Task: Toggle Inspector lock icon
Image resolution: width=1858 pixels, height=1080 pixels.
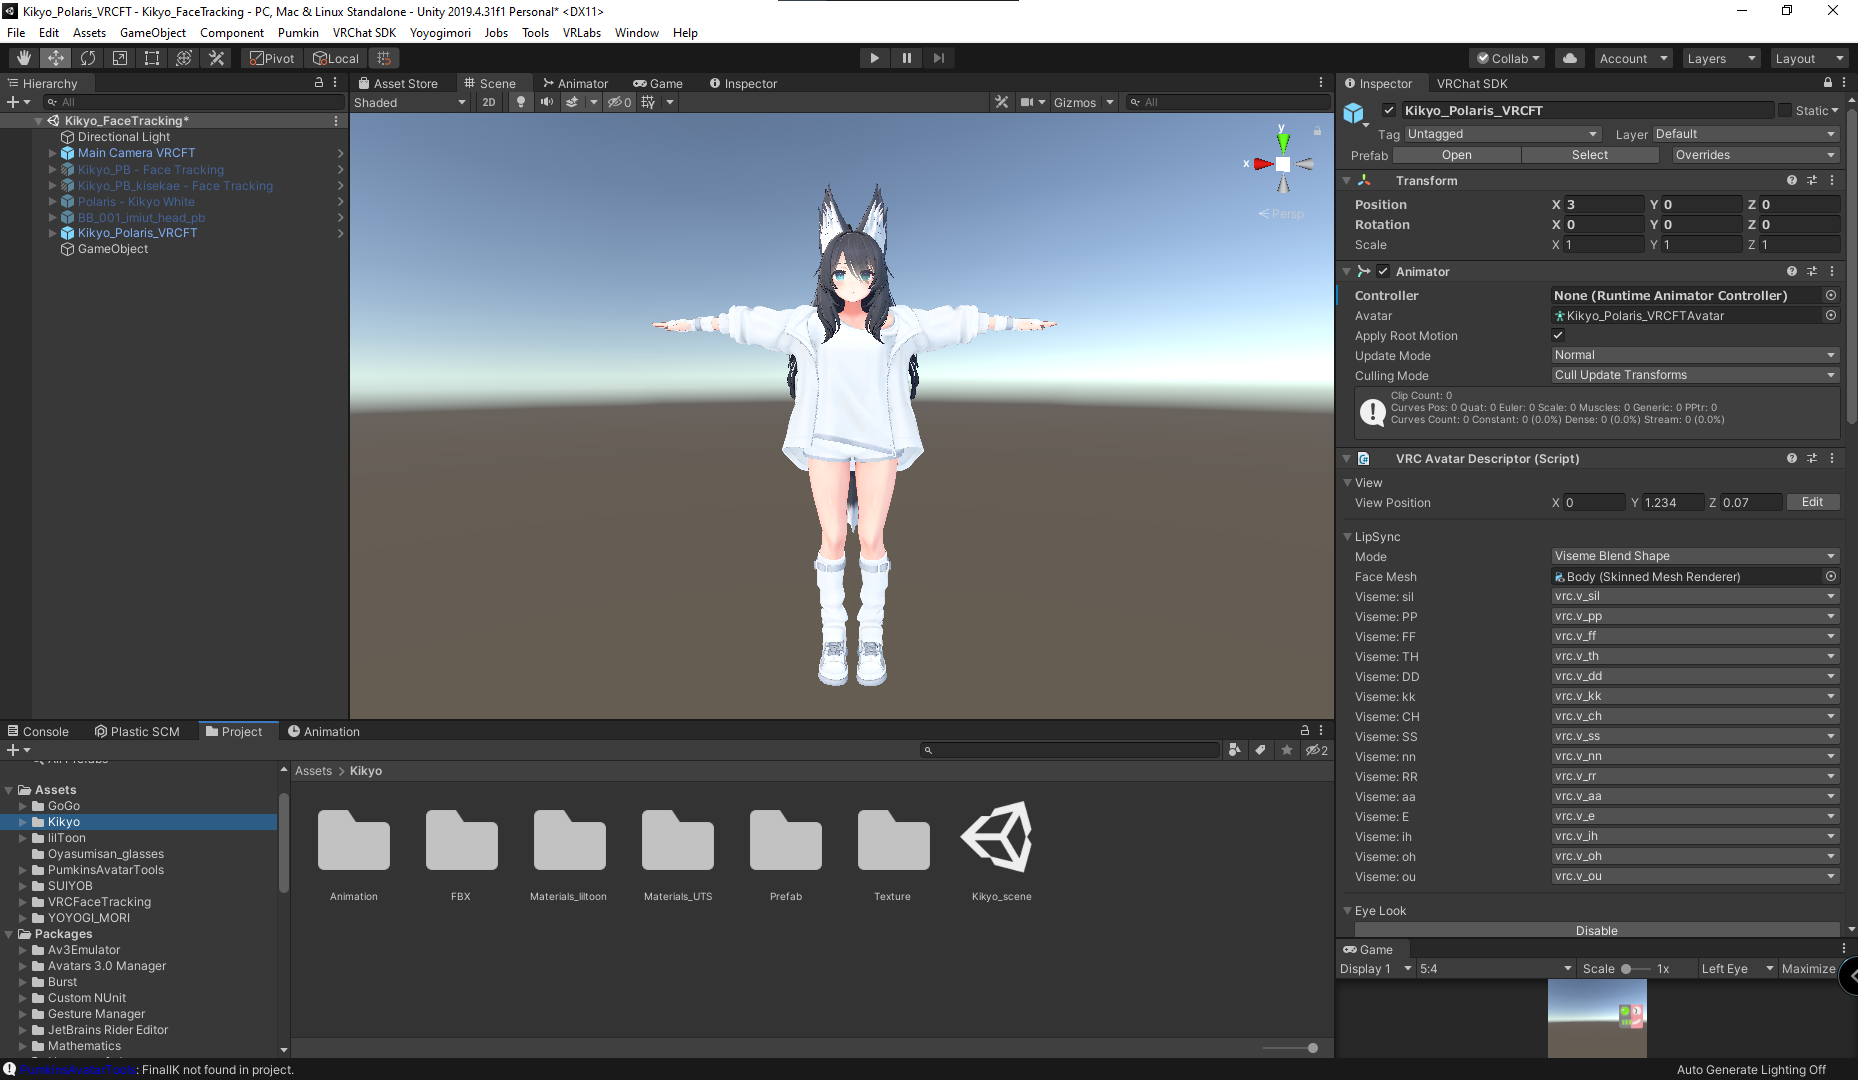Action: tap(1828, 83)
